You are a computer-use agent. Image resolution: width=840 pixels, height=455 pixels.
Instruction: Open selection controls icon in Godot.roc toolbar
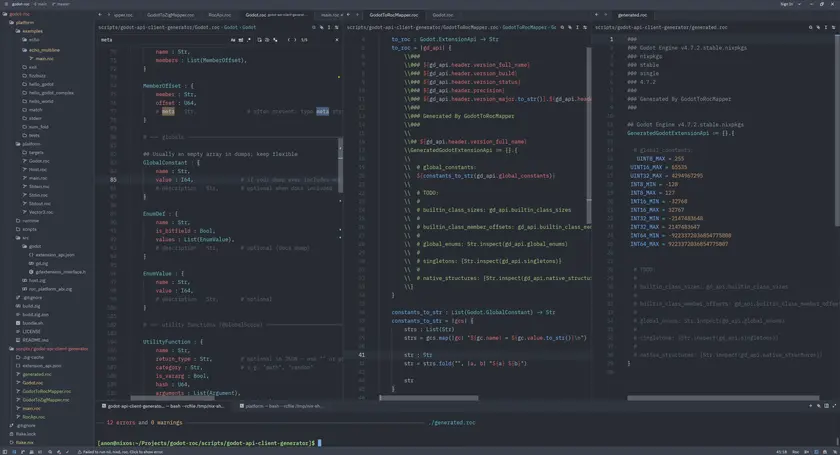coord(329,27)
